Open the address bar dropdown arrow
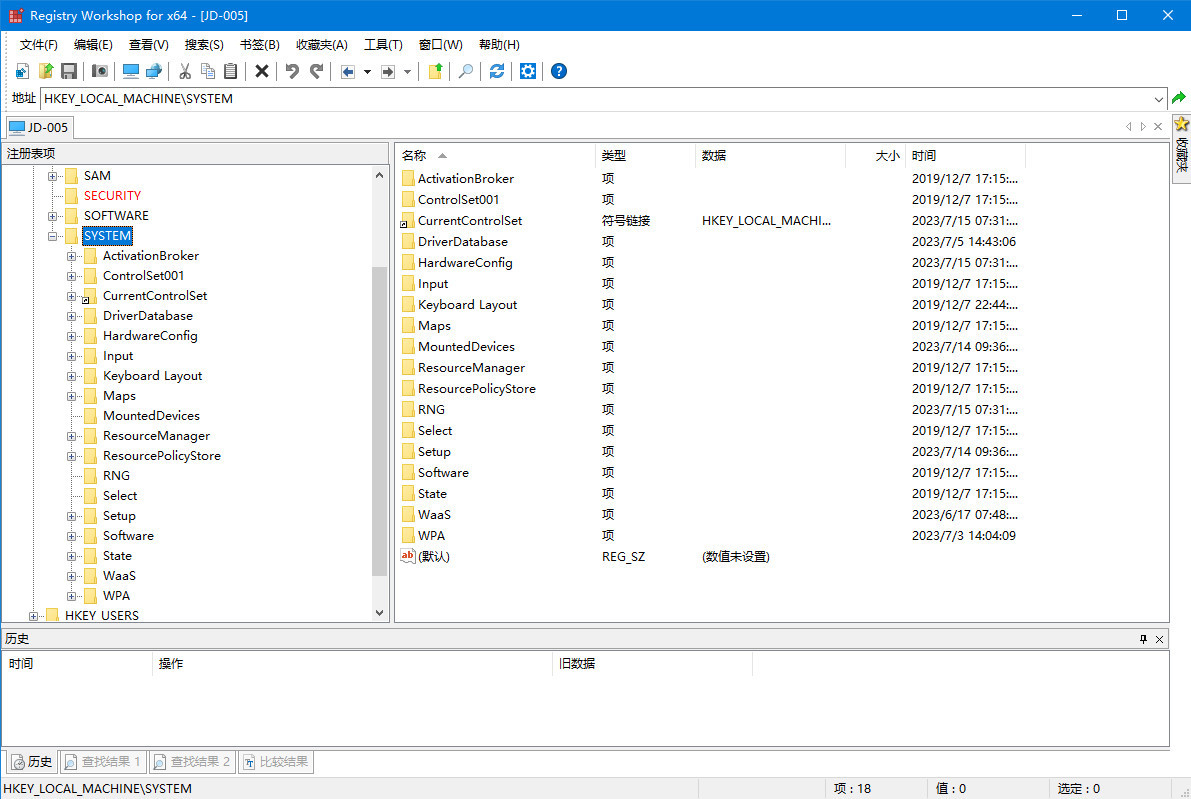This screenshot has height=799, width=1191. coord(1159,99)
